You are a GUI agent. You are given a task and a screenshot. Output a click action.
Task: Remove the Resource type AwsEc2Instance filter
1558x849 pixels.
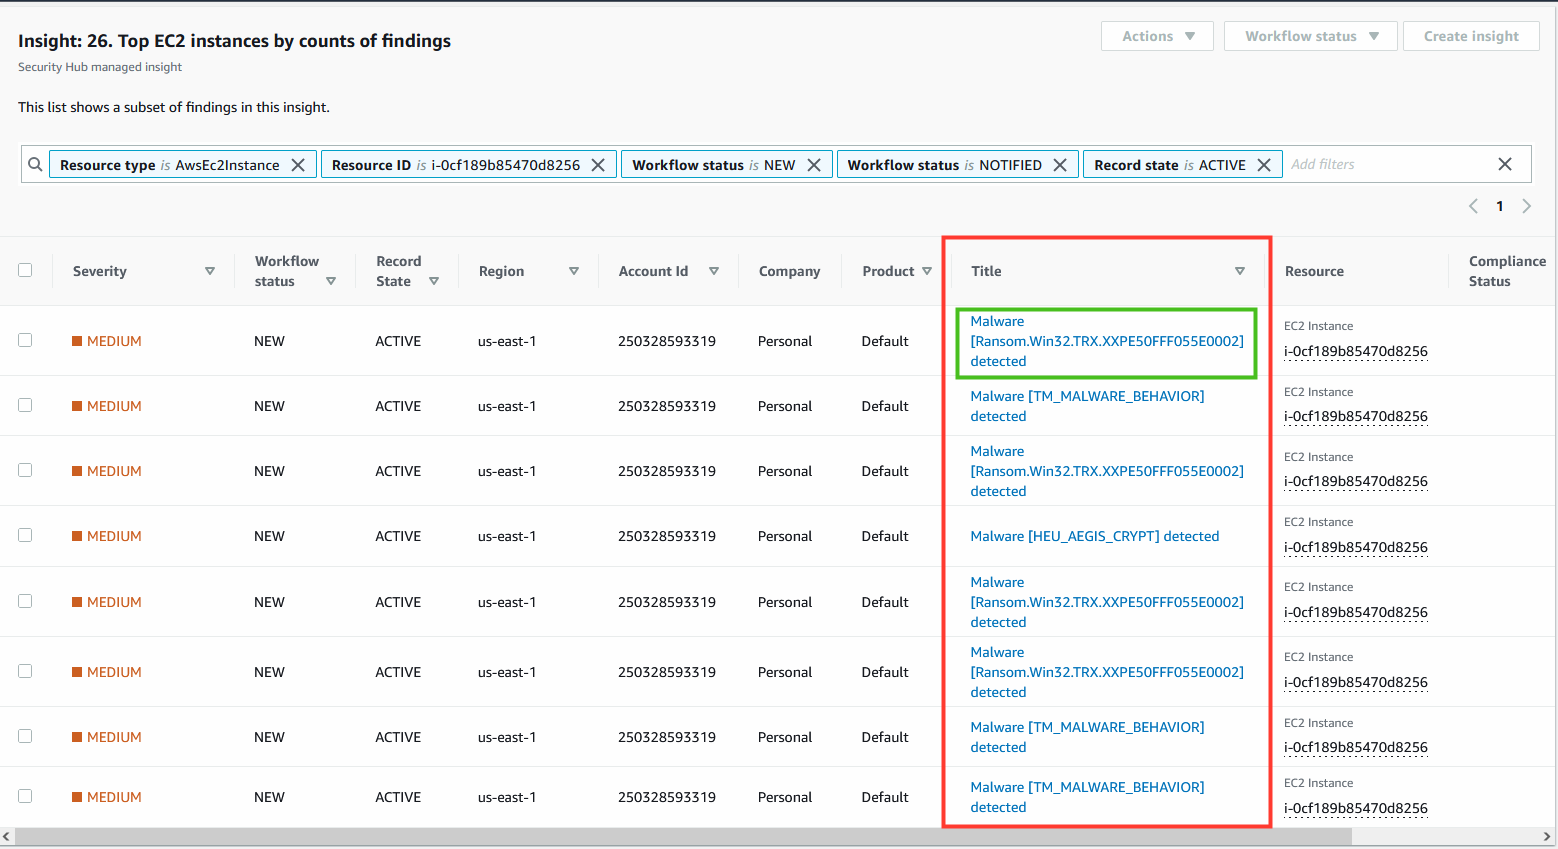pos(298,165)
